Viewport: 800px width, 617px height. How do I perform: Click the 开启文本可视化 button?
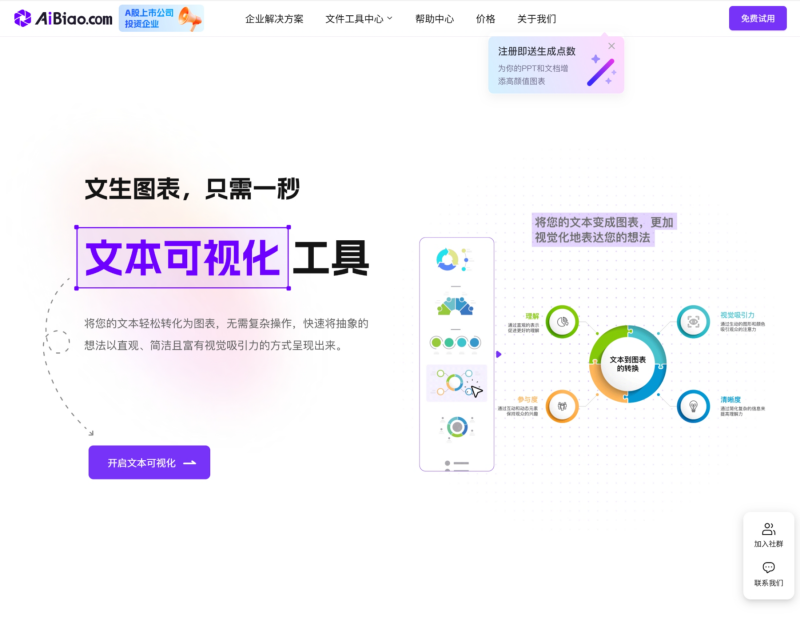pyautogui.click(x=149, y=463)
